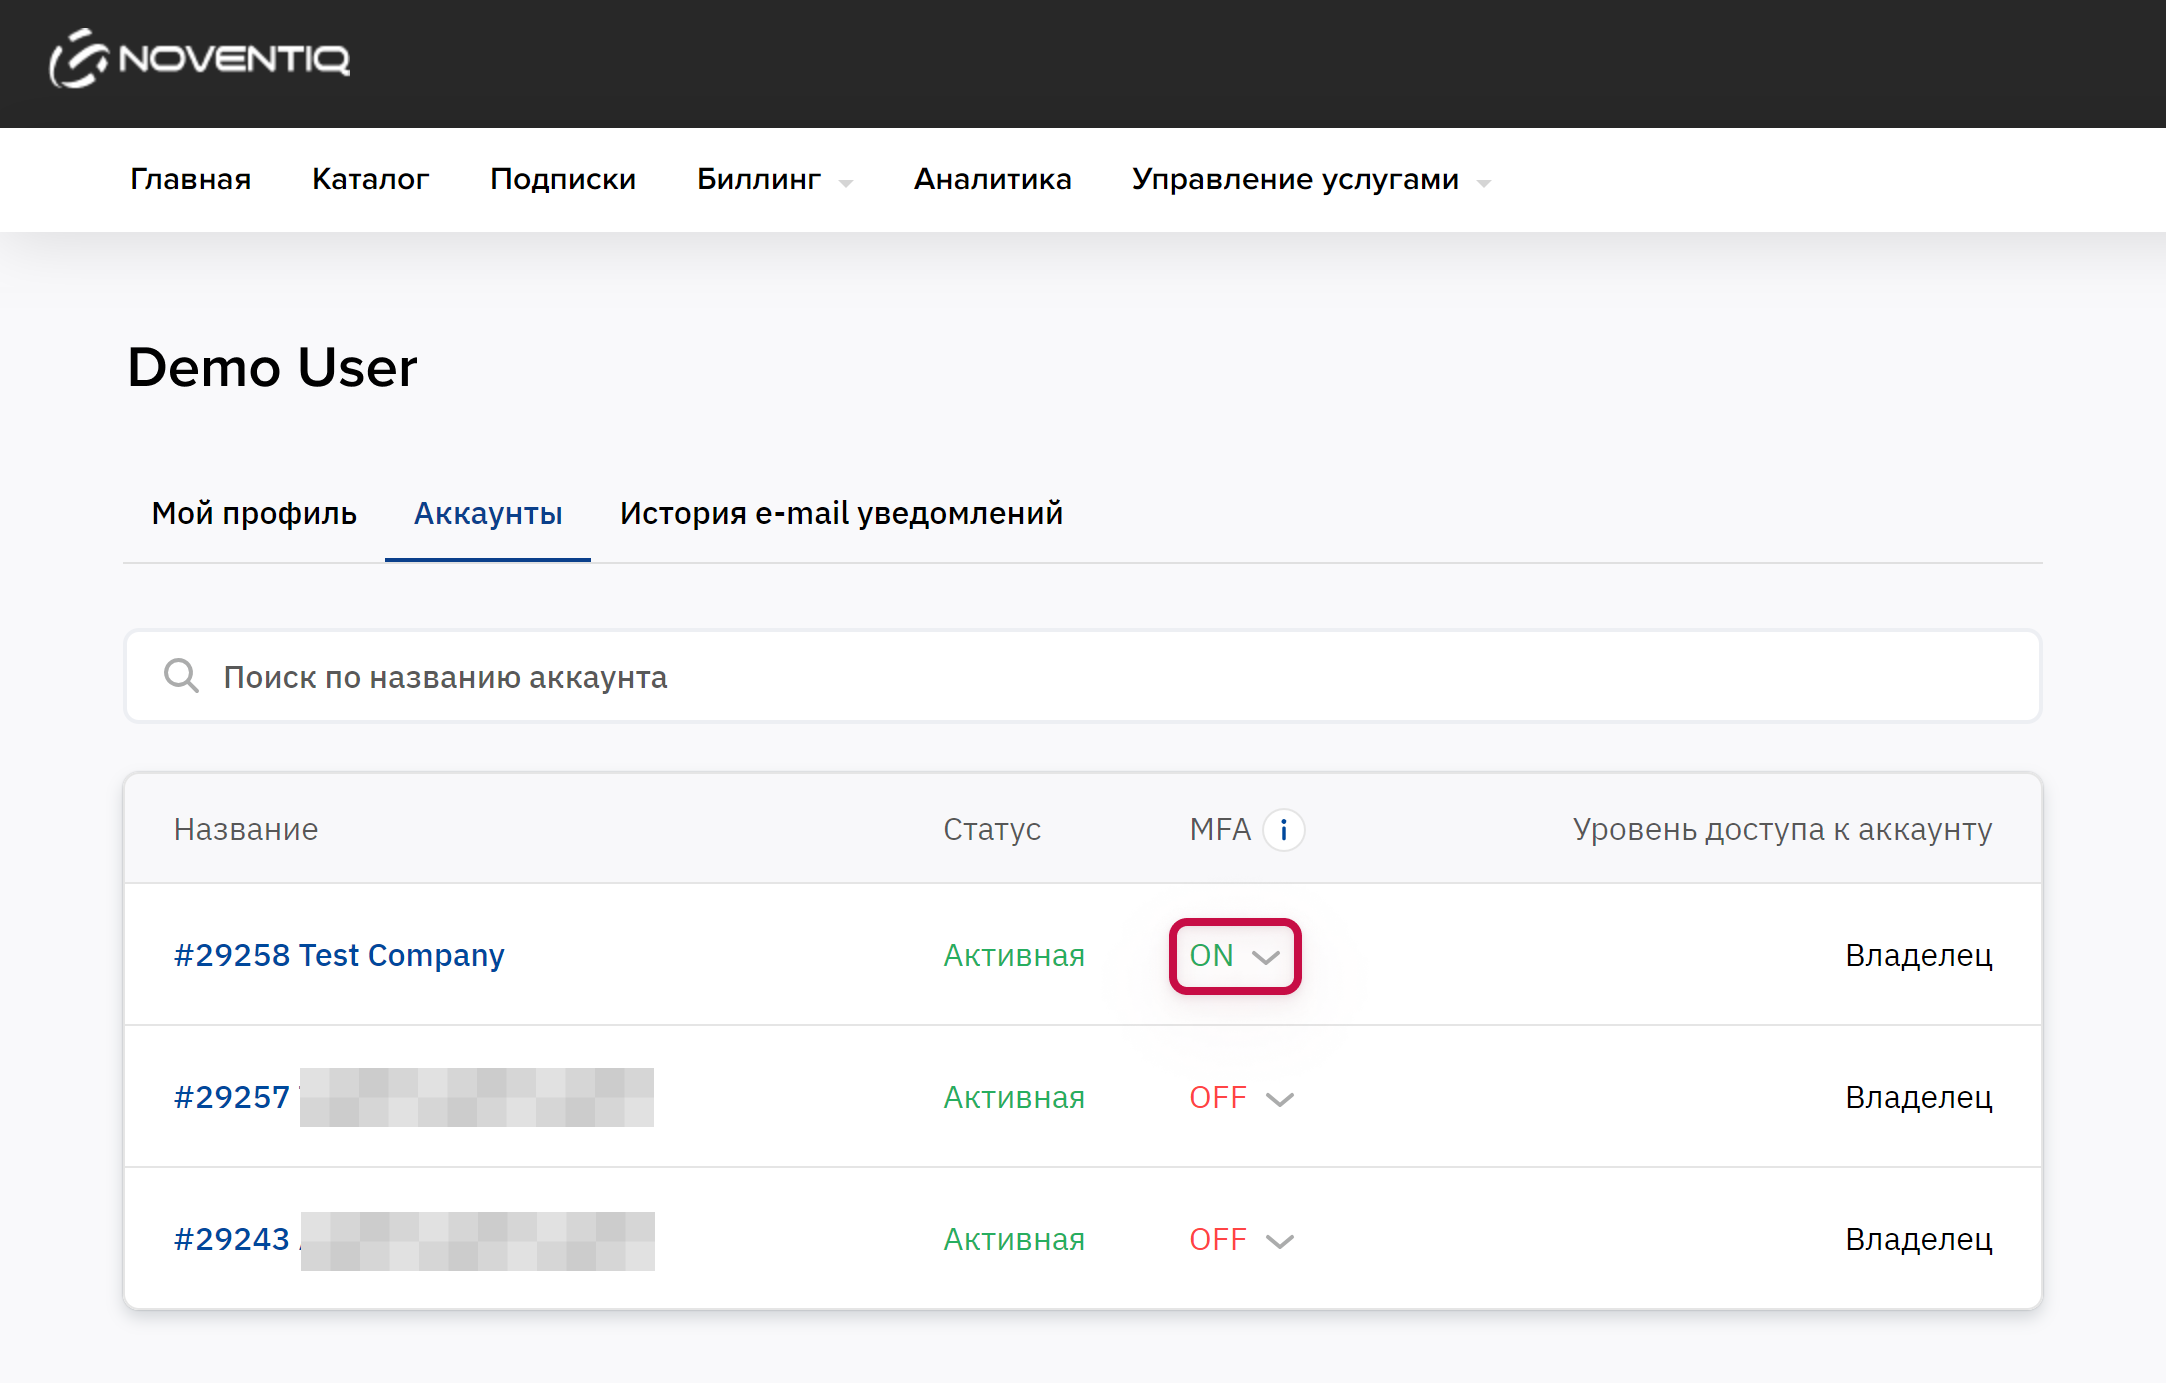
Task: Open account #29257 link
Action: tap(232, 1097)
